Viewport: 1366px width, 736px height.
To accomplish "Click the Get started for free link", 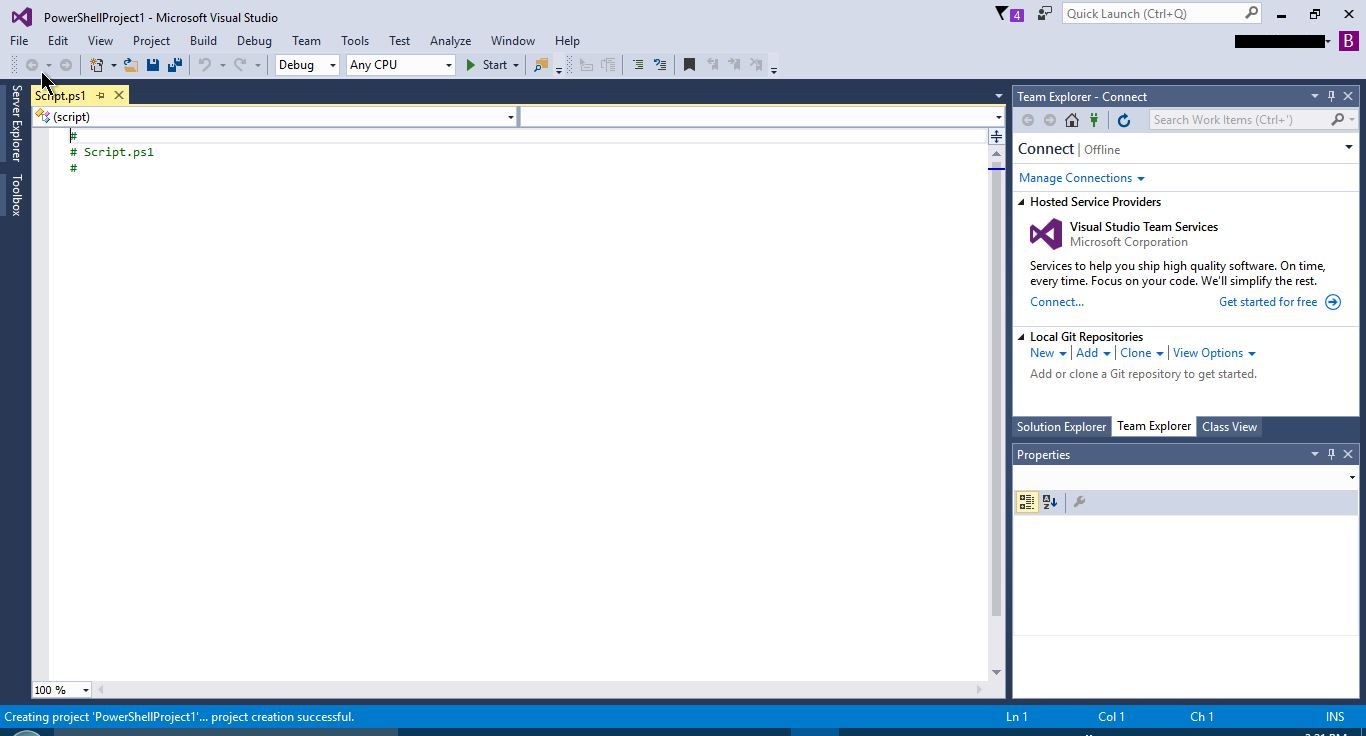I will [x=1267, y=302].
